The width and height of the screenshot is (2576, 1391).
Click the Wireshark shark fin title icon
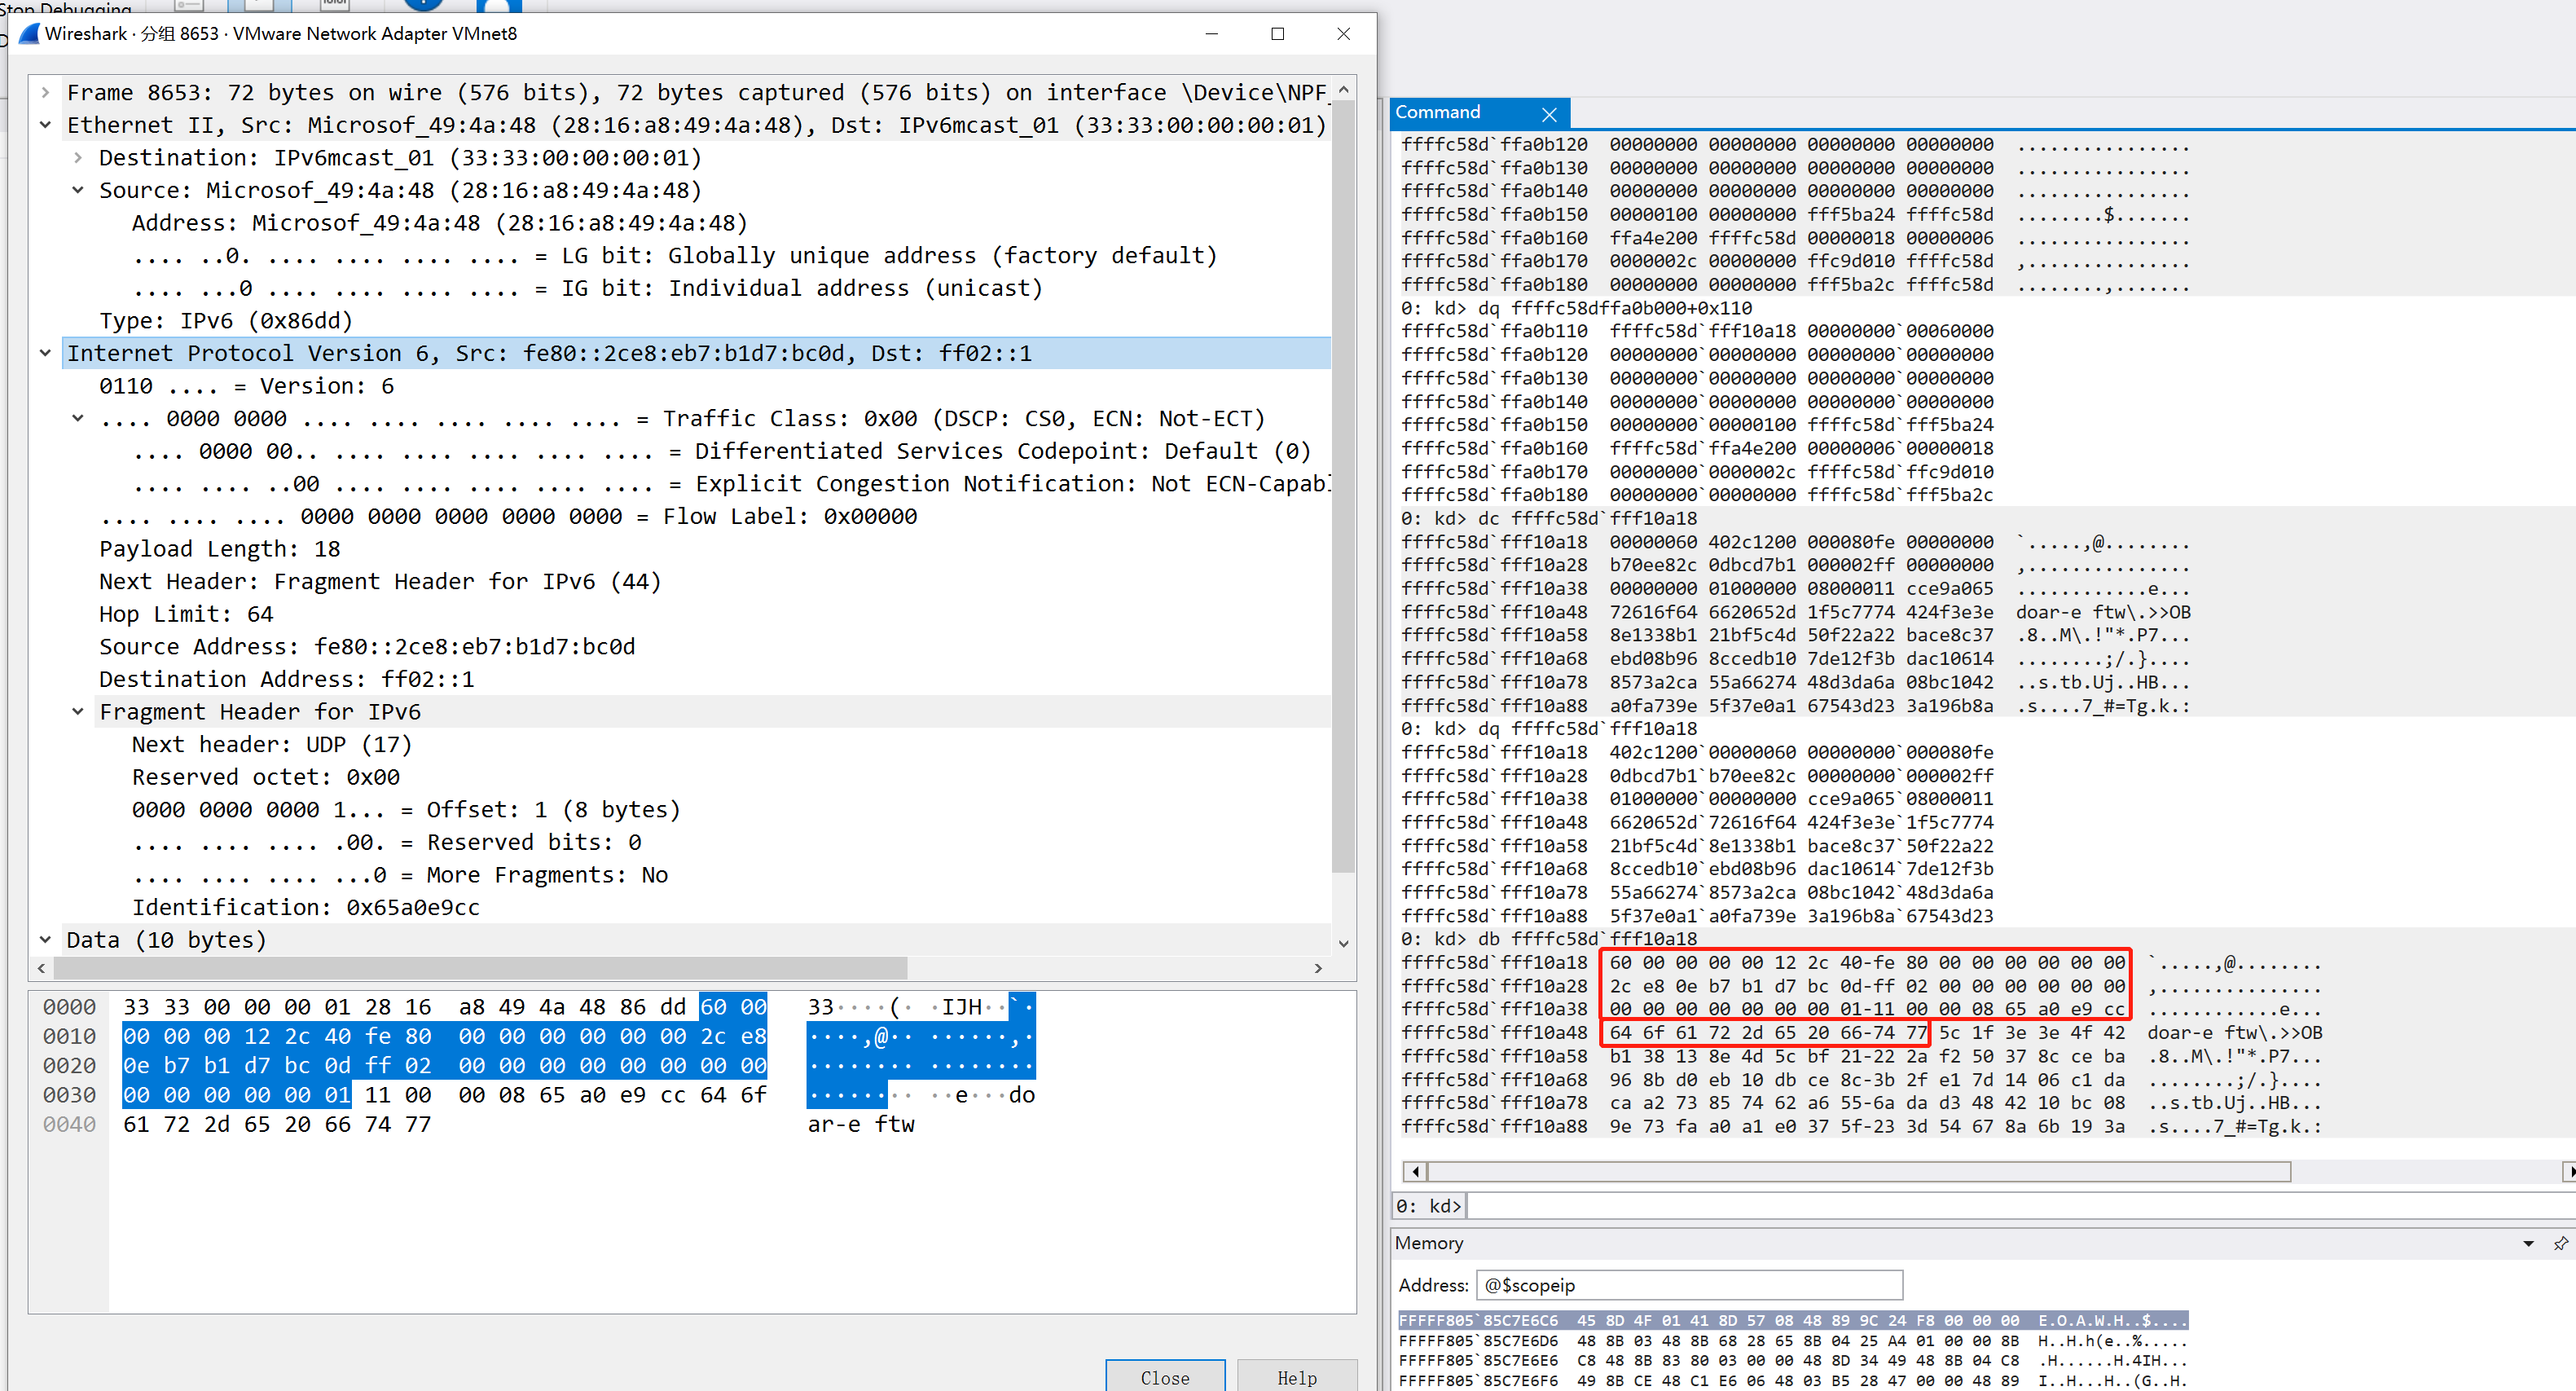pos(29,33)
